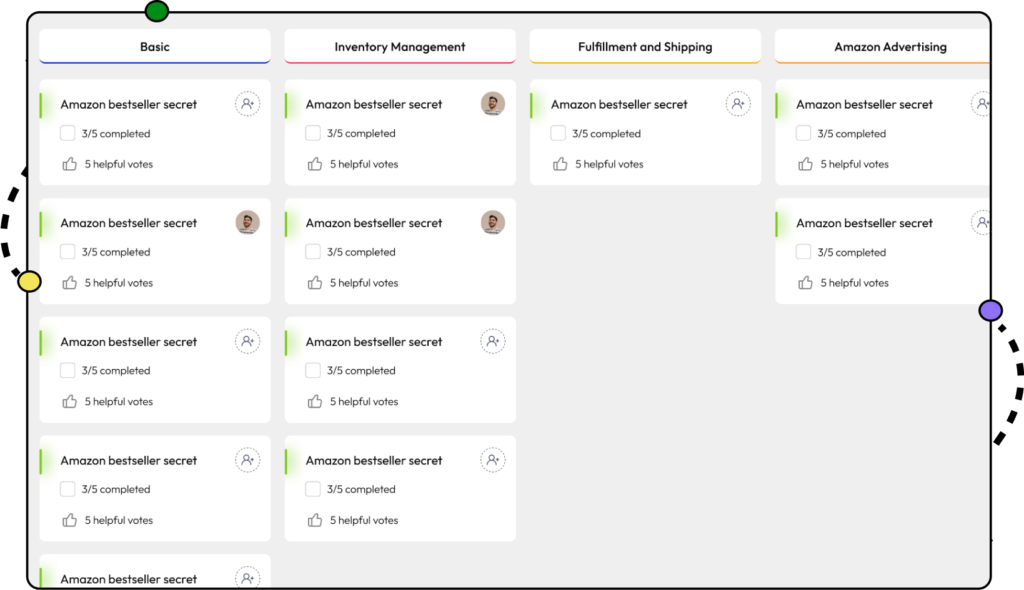Click assignee avatar on second Basic card
The image size is (1024, 590).
pyautogui.click(x=247, y=223)
